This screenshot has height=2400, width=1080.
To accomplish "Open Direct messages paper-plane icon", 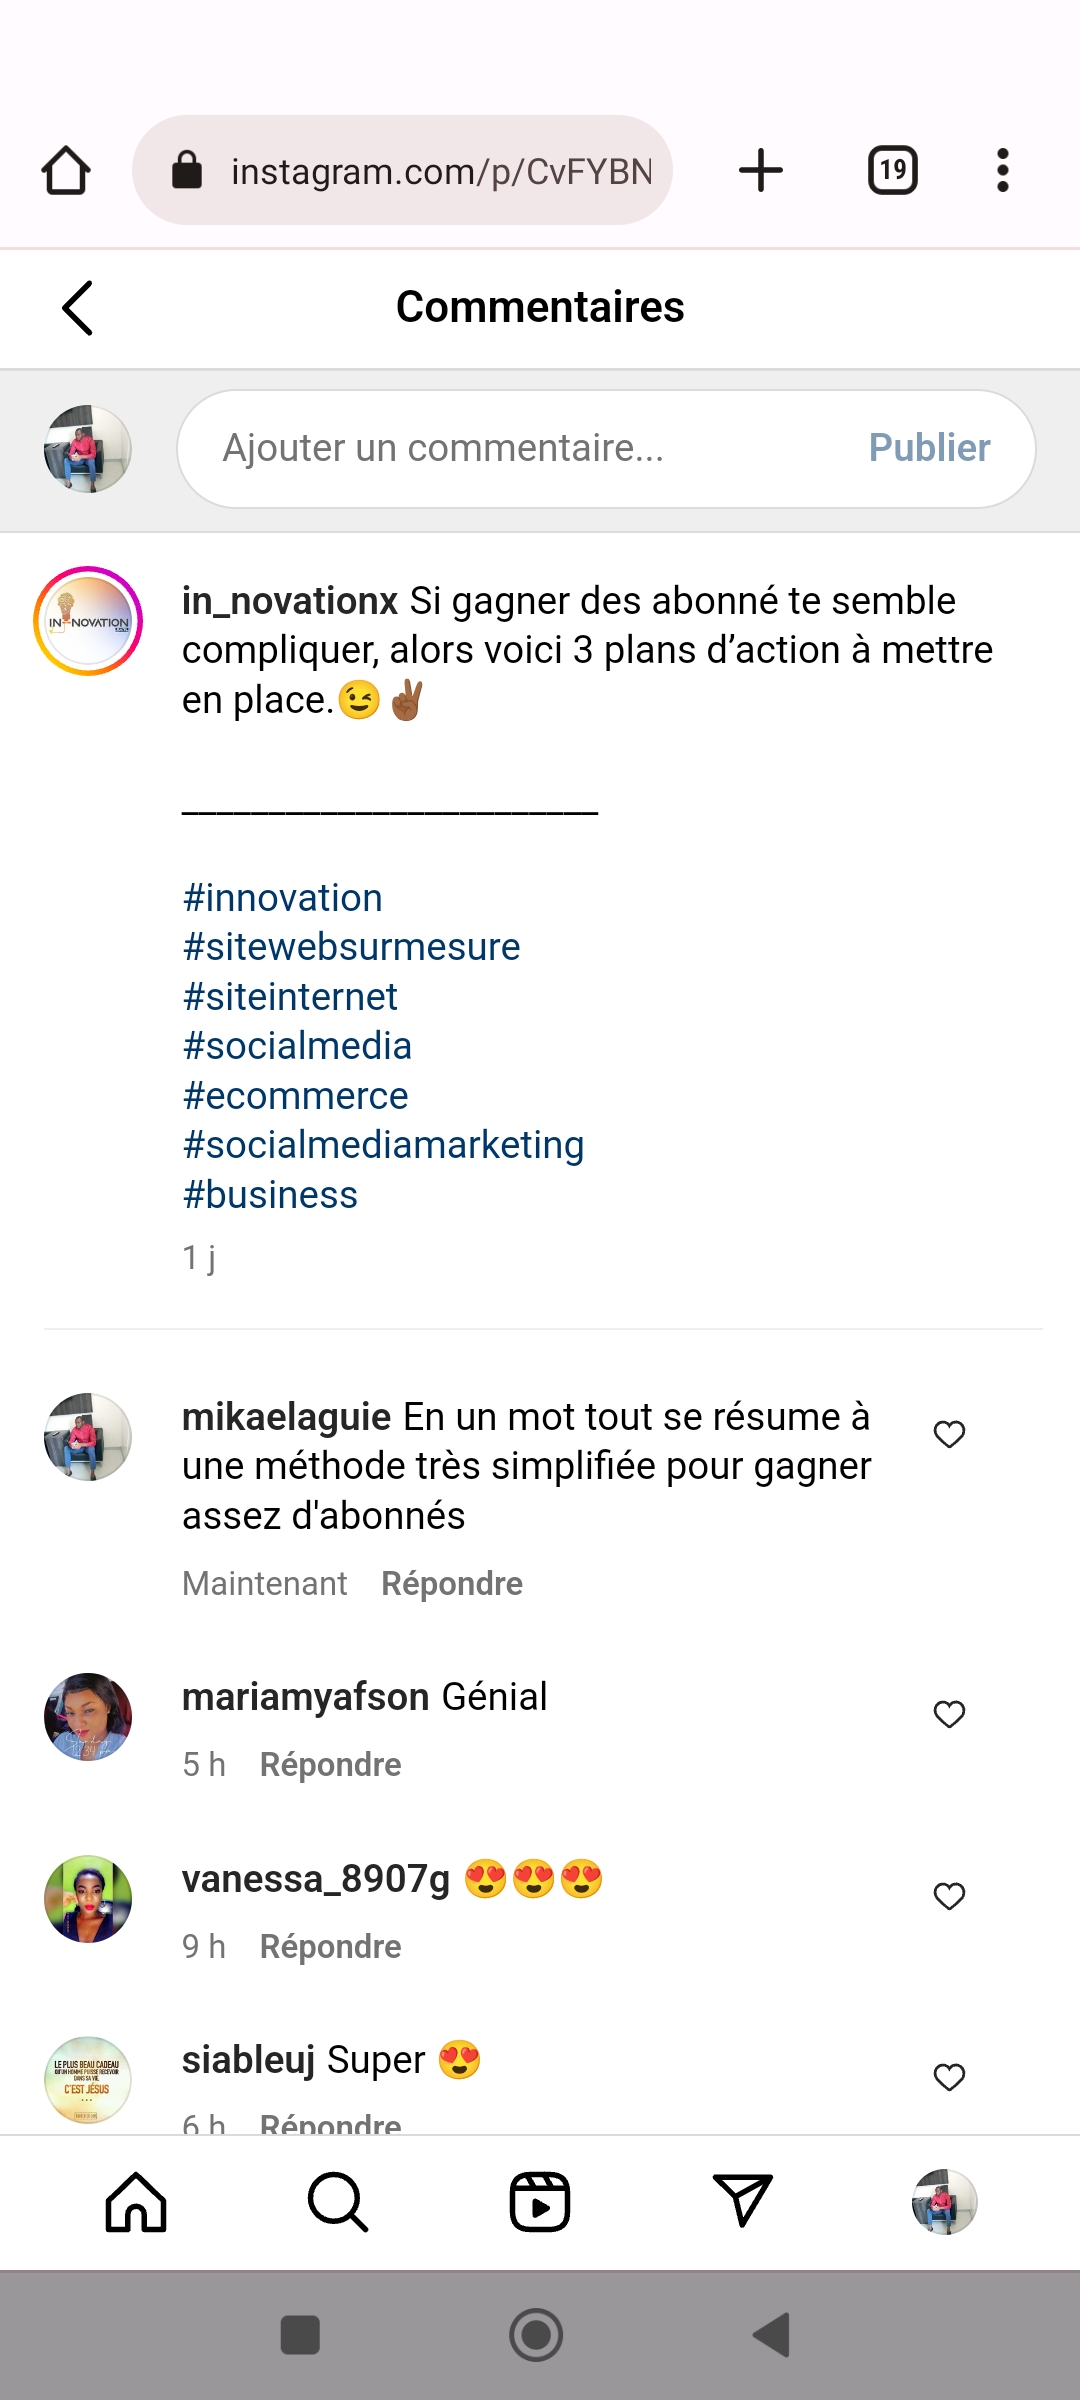I will pyautogui.click(x=742, y=2202).
